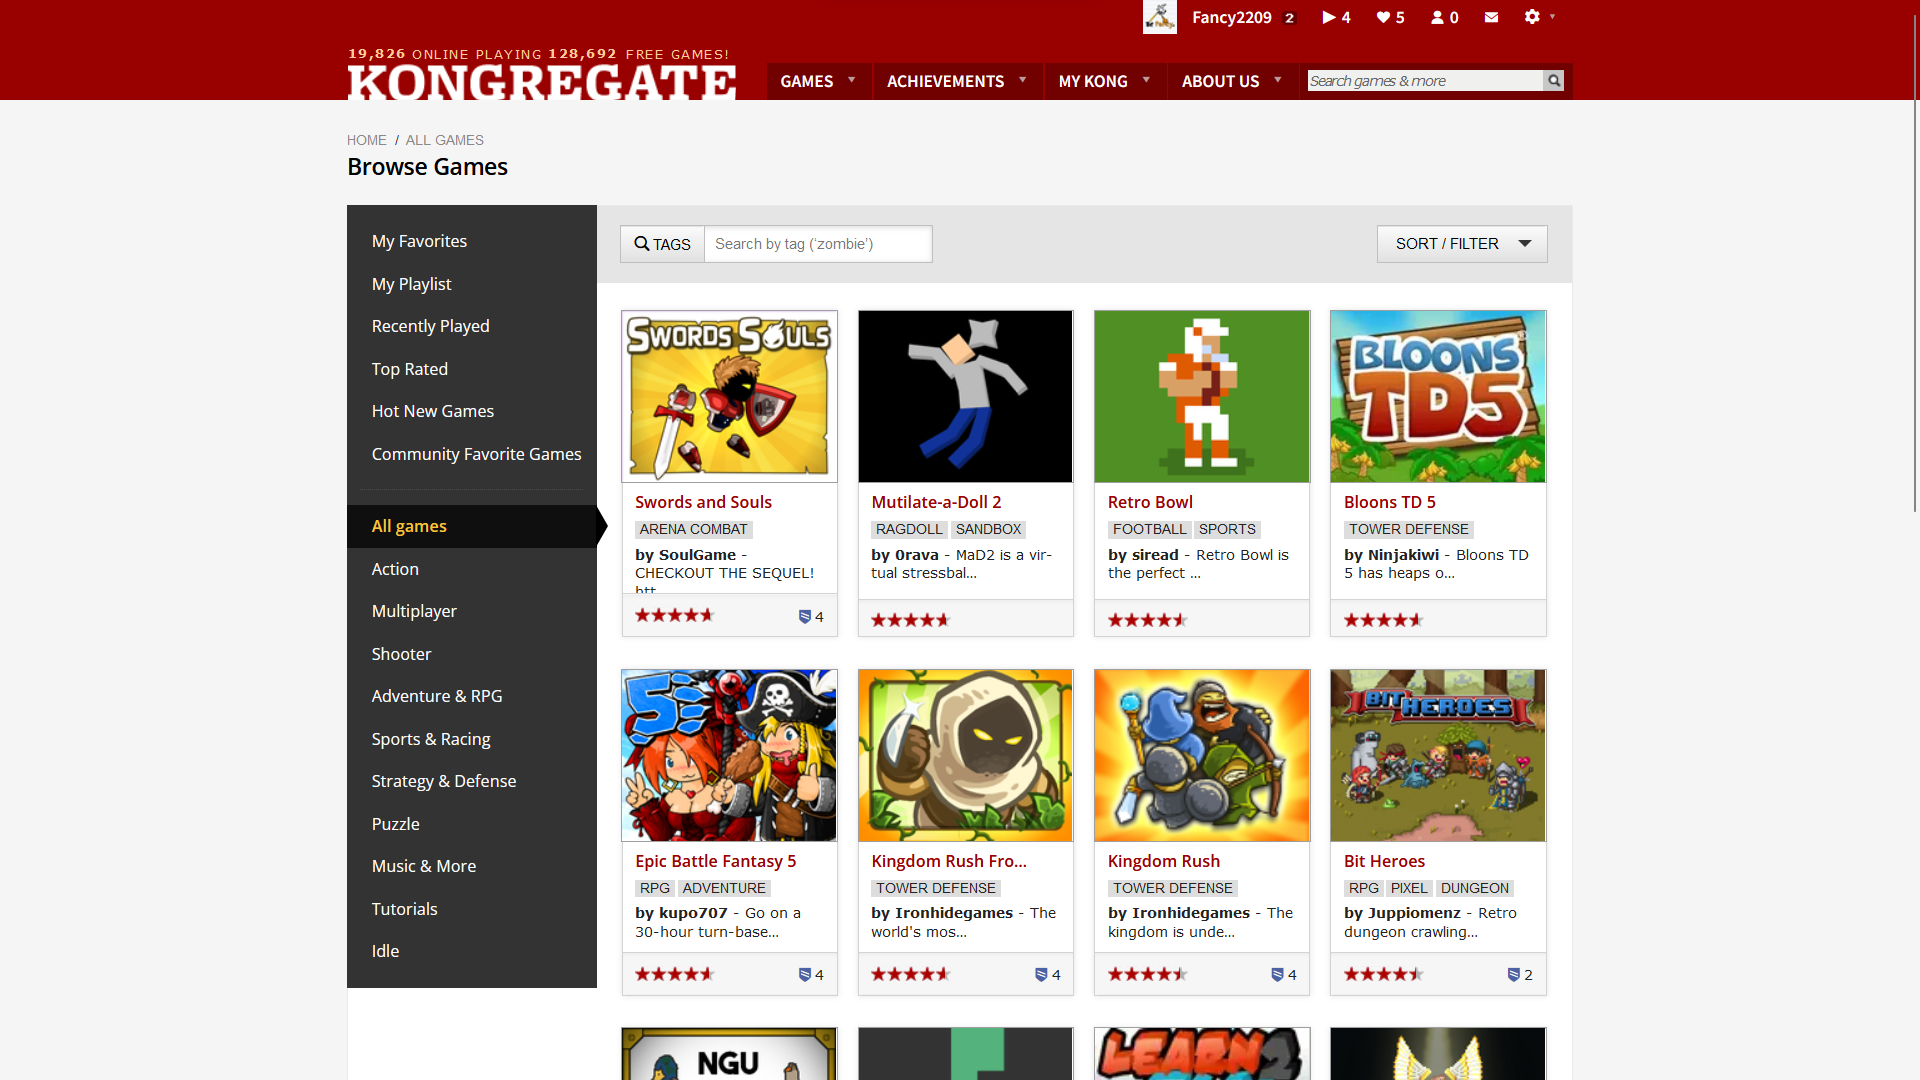Select Top Rated in the sidebar
This screenshot has height=1080, width=1920.
409,369
